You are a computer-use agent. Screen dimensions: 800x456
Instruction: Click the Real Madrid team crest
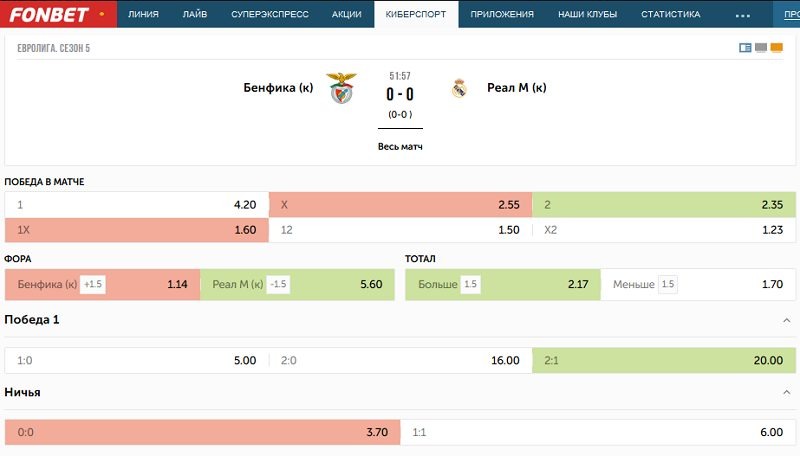point(460,88)
